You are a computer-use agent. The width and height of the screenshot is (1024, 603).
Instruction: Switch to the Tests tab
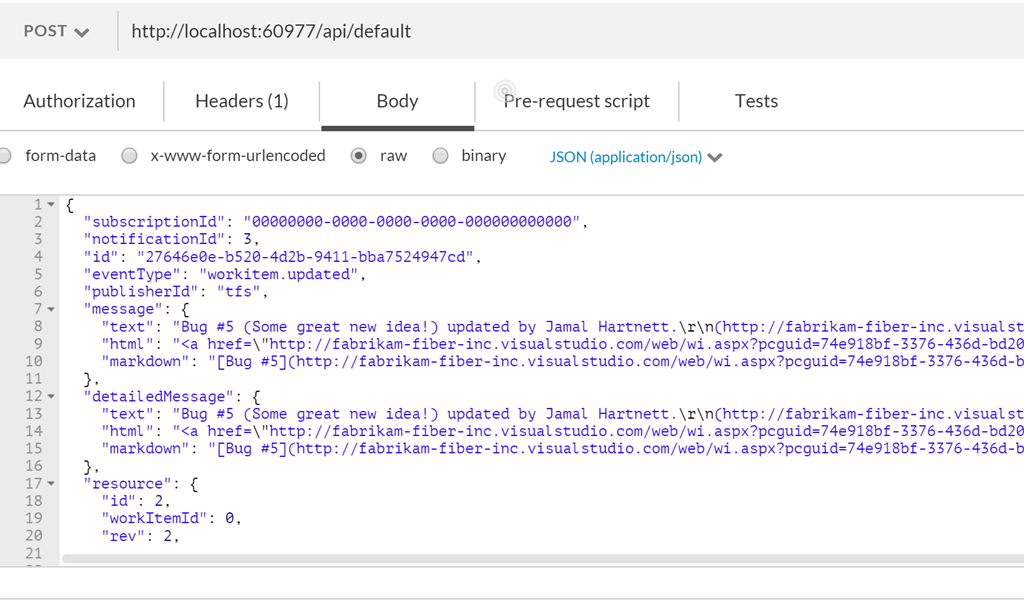click(x=756, y=101)
